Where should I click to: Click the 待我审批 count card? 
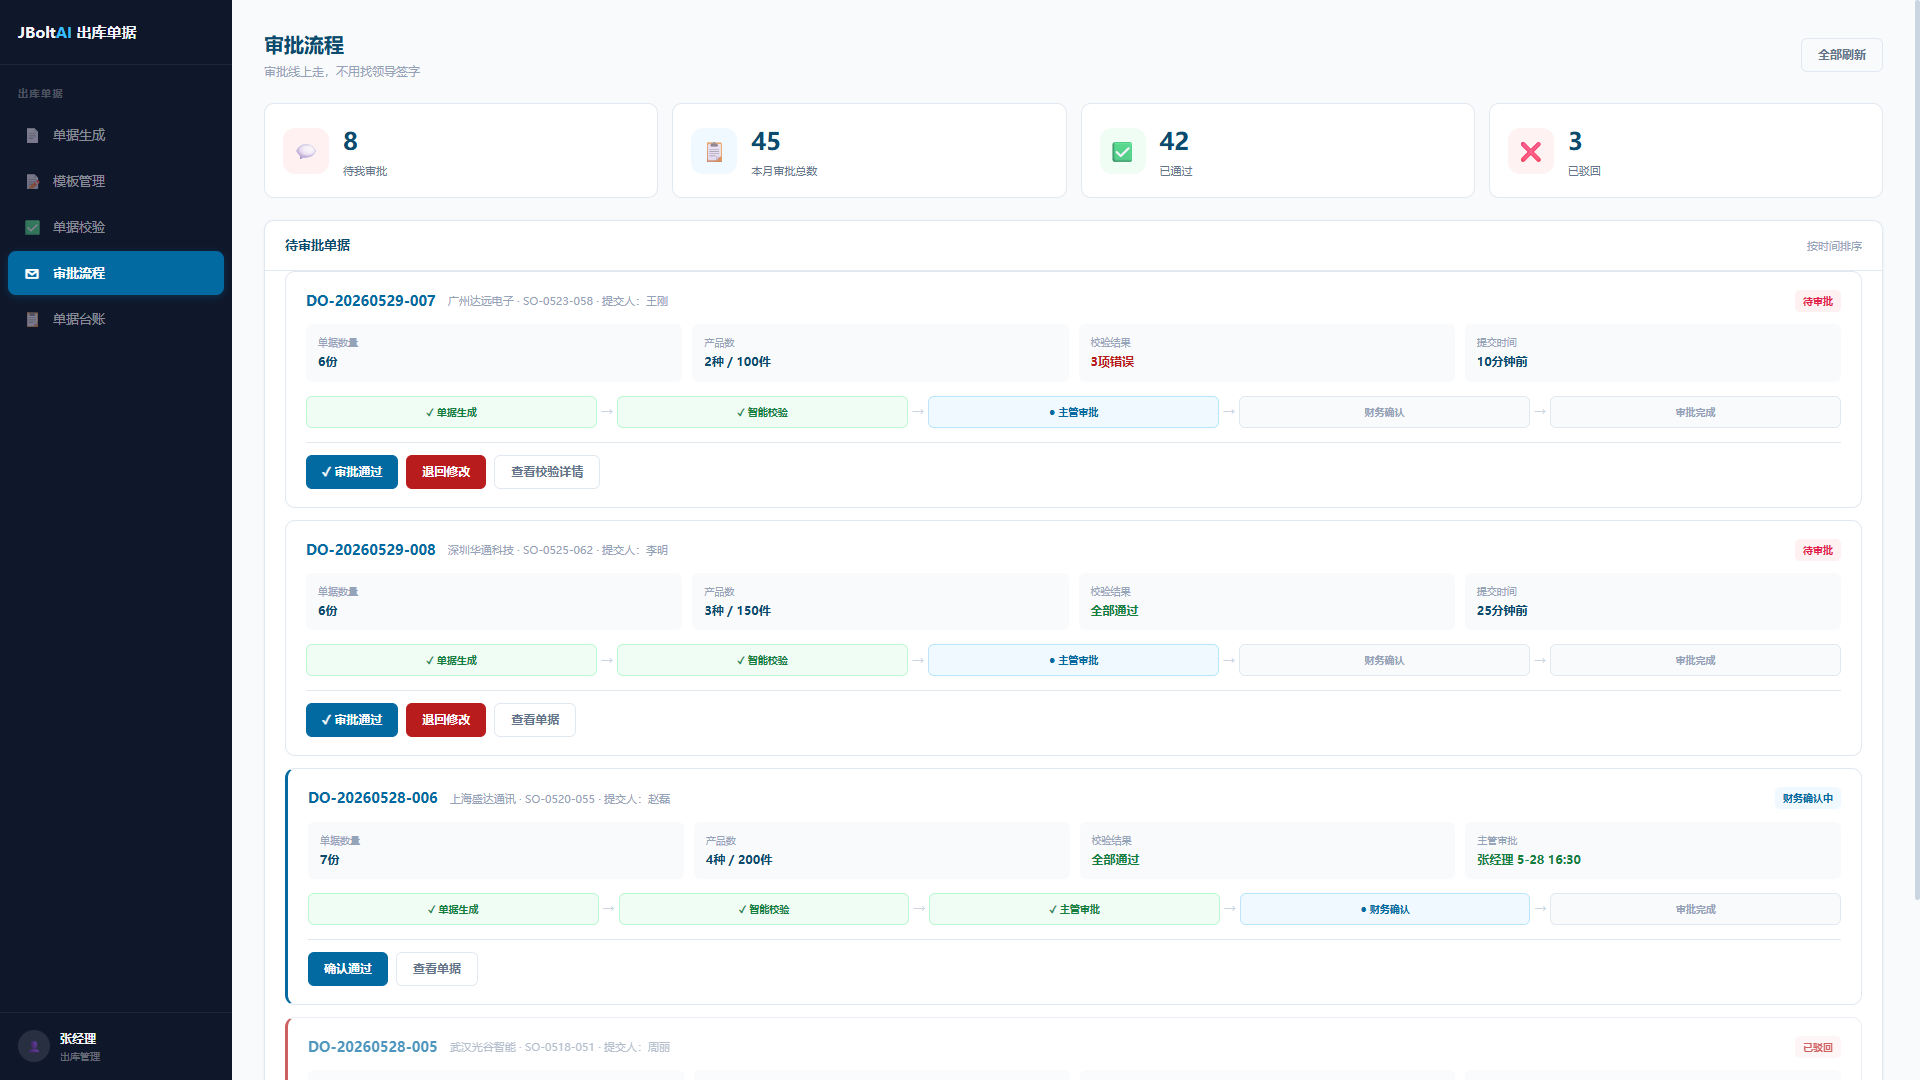[x=461, y=151]
